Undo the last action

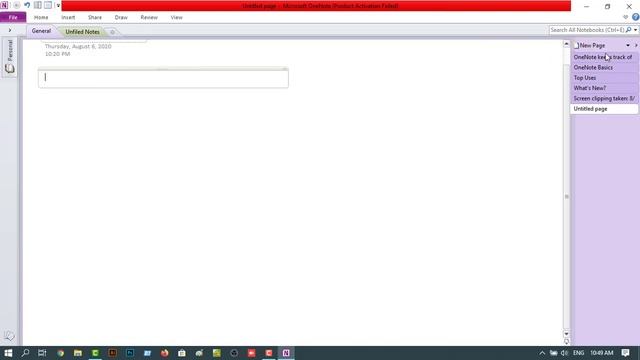click(x=27, y=5)
